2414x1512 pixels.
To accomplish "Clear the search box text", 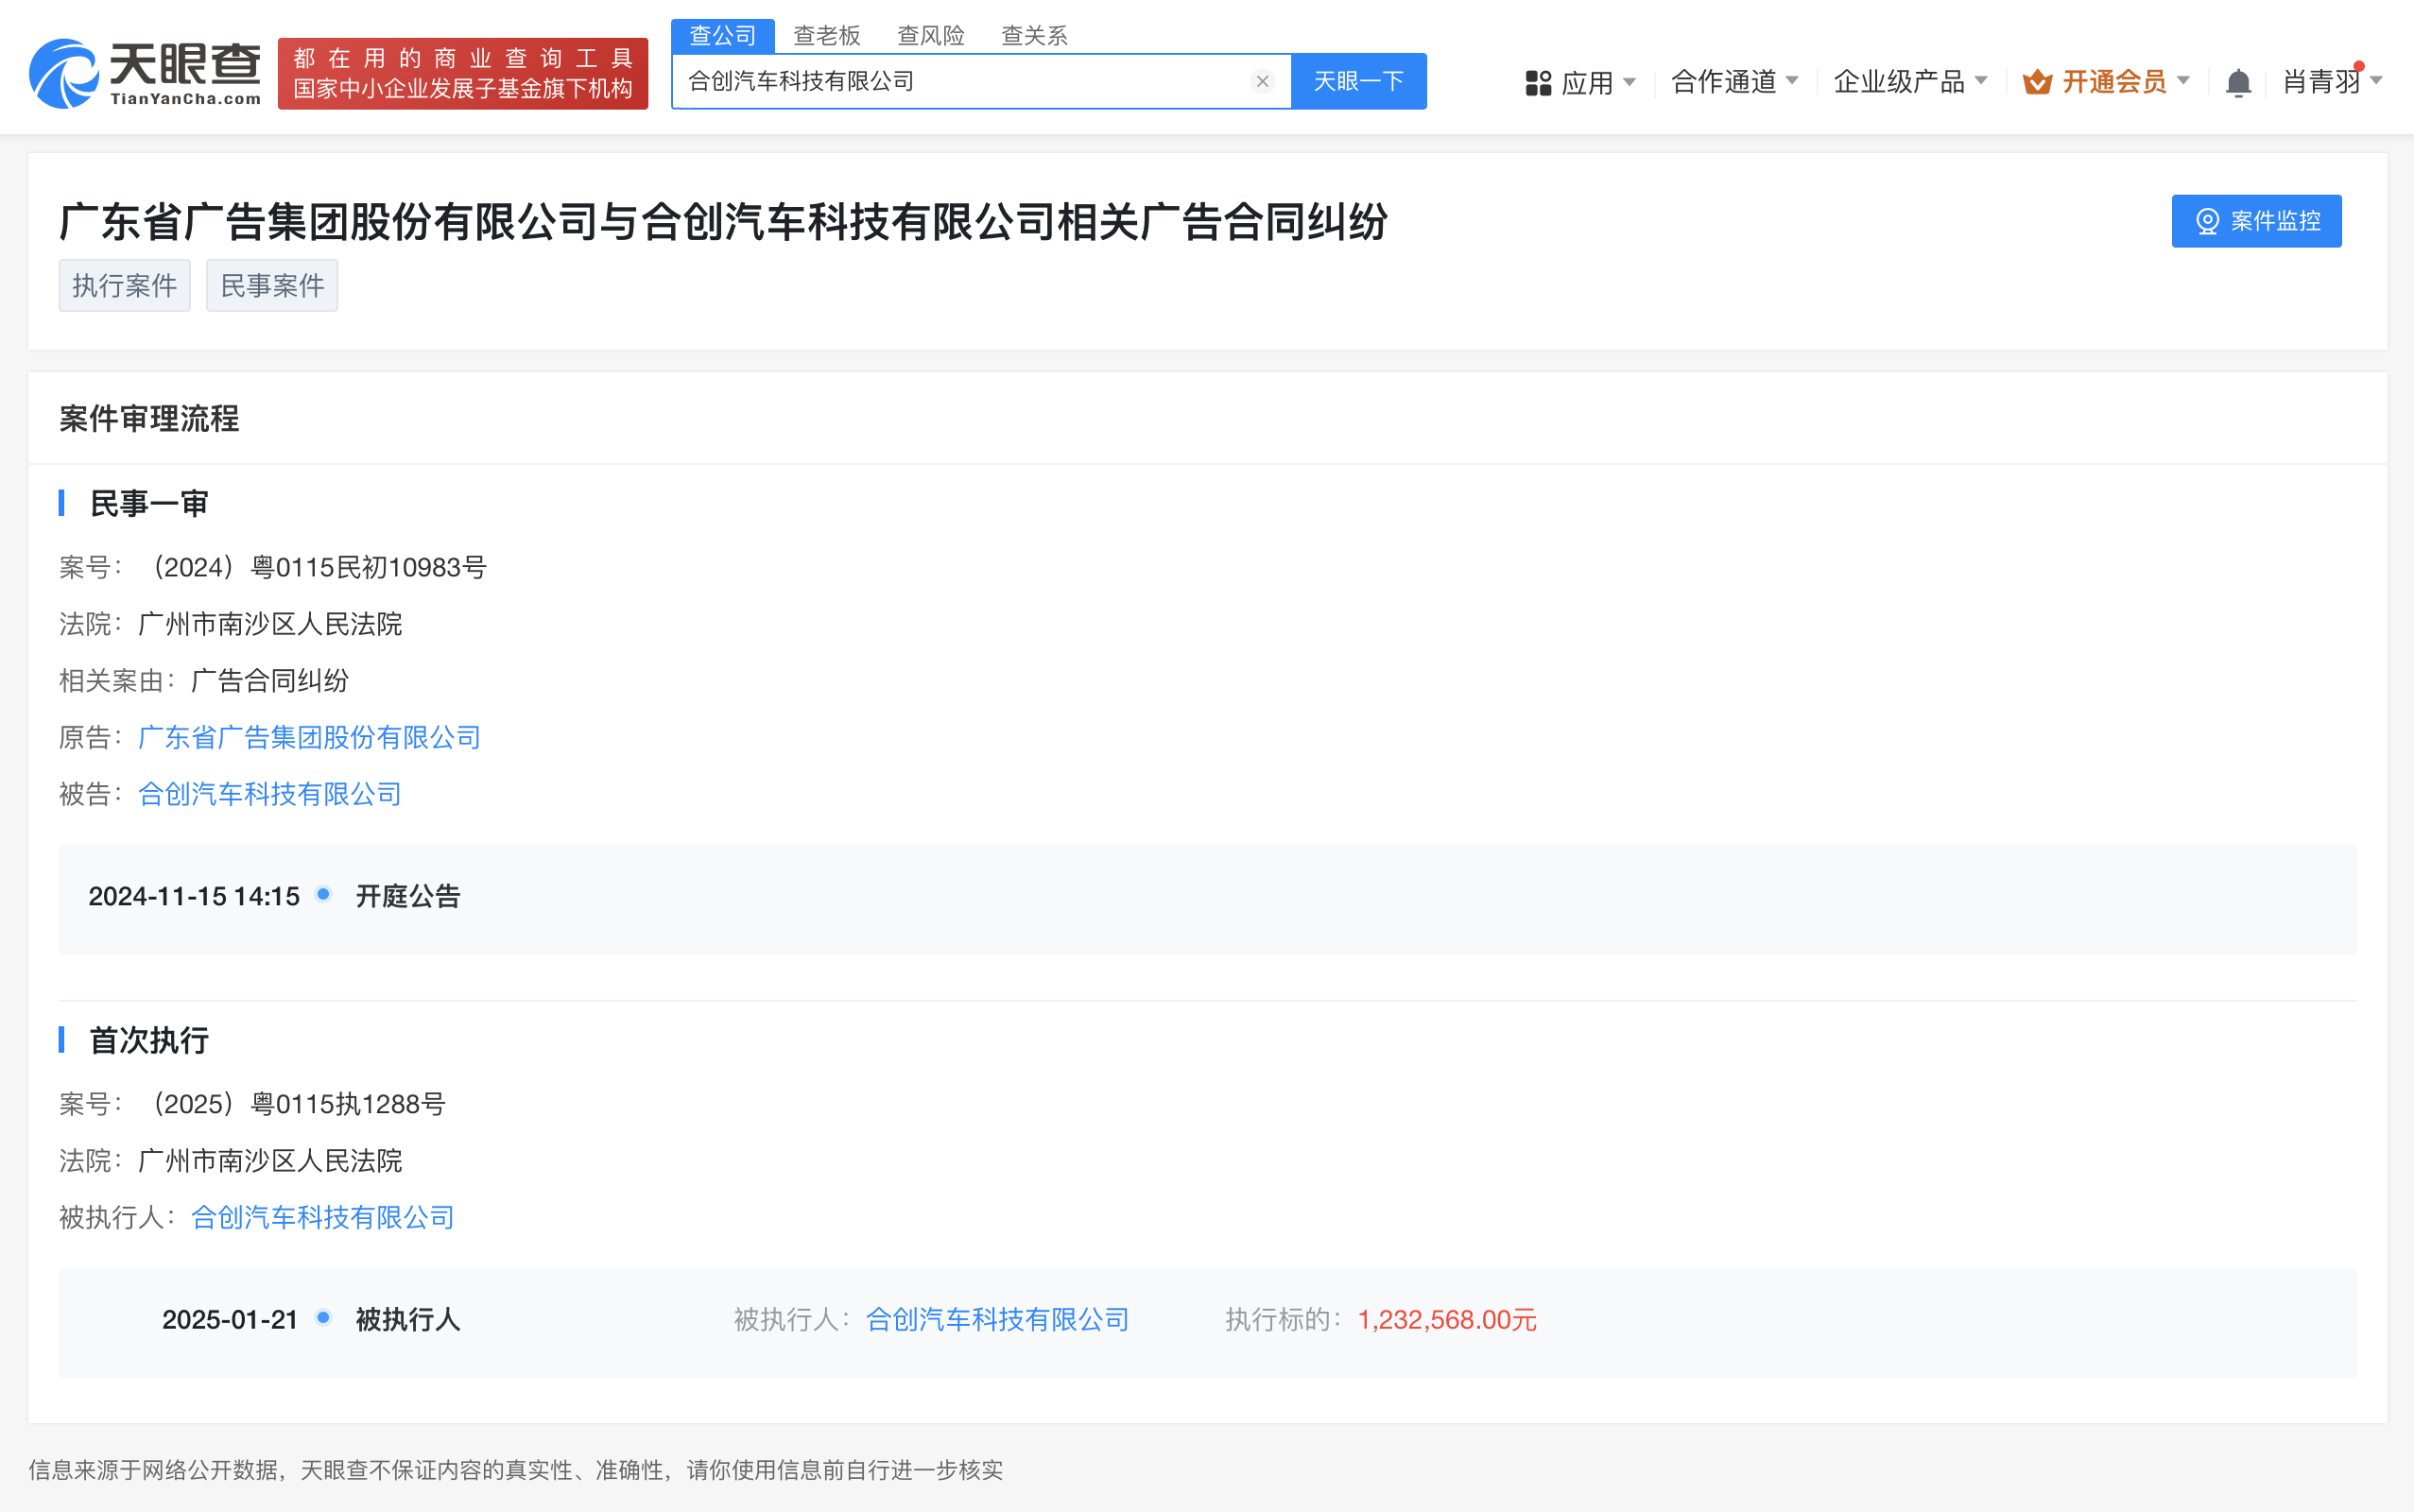I will coord(1262,82).
